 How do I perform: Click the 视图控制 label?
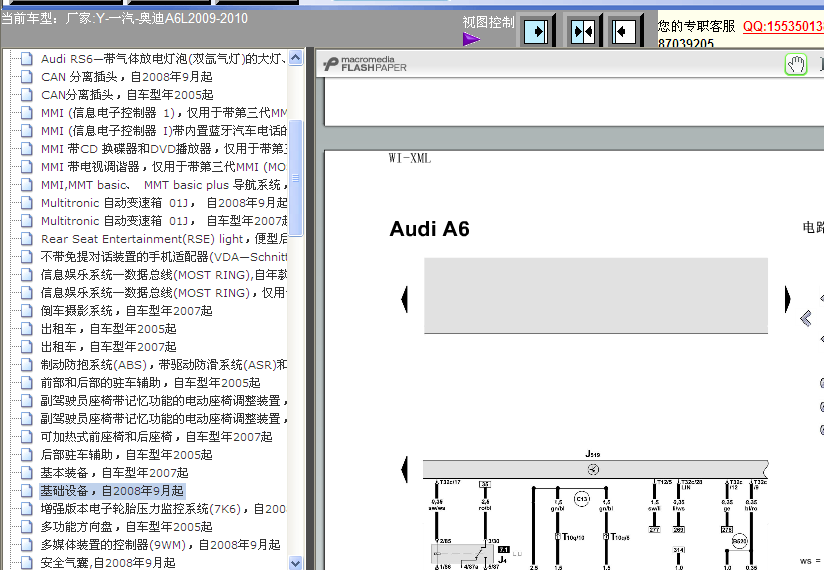point(488,22)
